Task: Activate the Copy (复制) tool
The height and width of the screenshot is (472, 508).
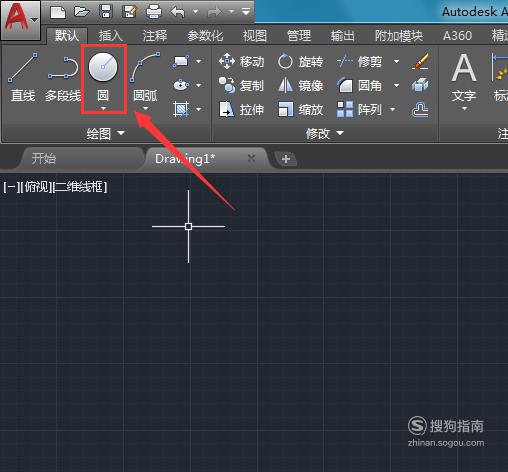Action: (241, 86)
